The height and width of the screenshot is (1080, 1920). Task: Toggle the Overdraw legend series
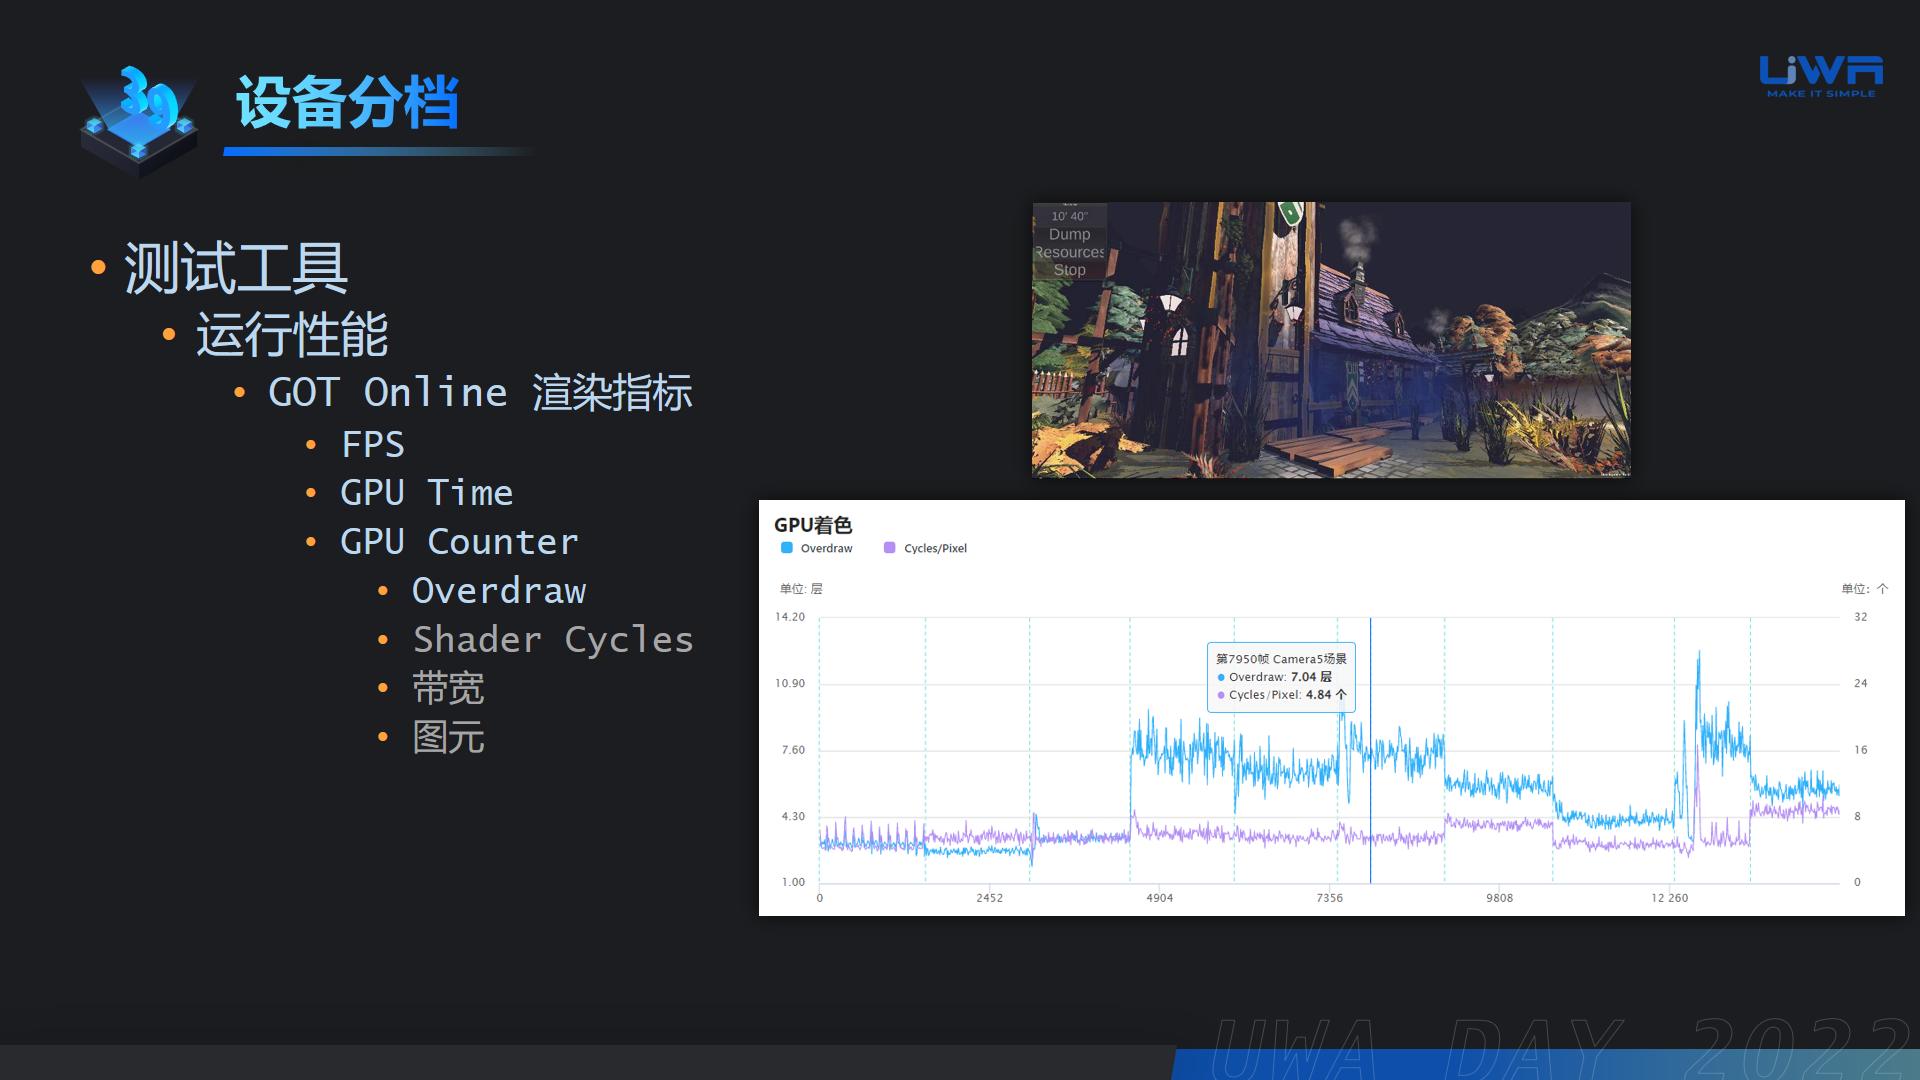tap(817, 548)
